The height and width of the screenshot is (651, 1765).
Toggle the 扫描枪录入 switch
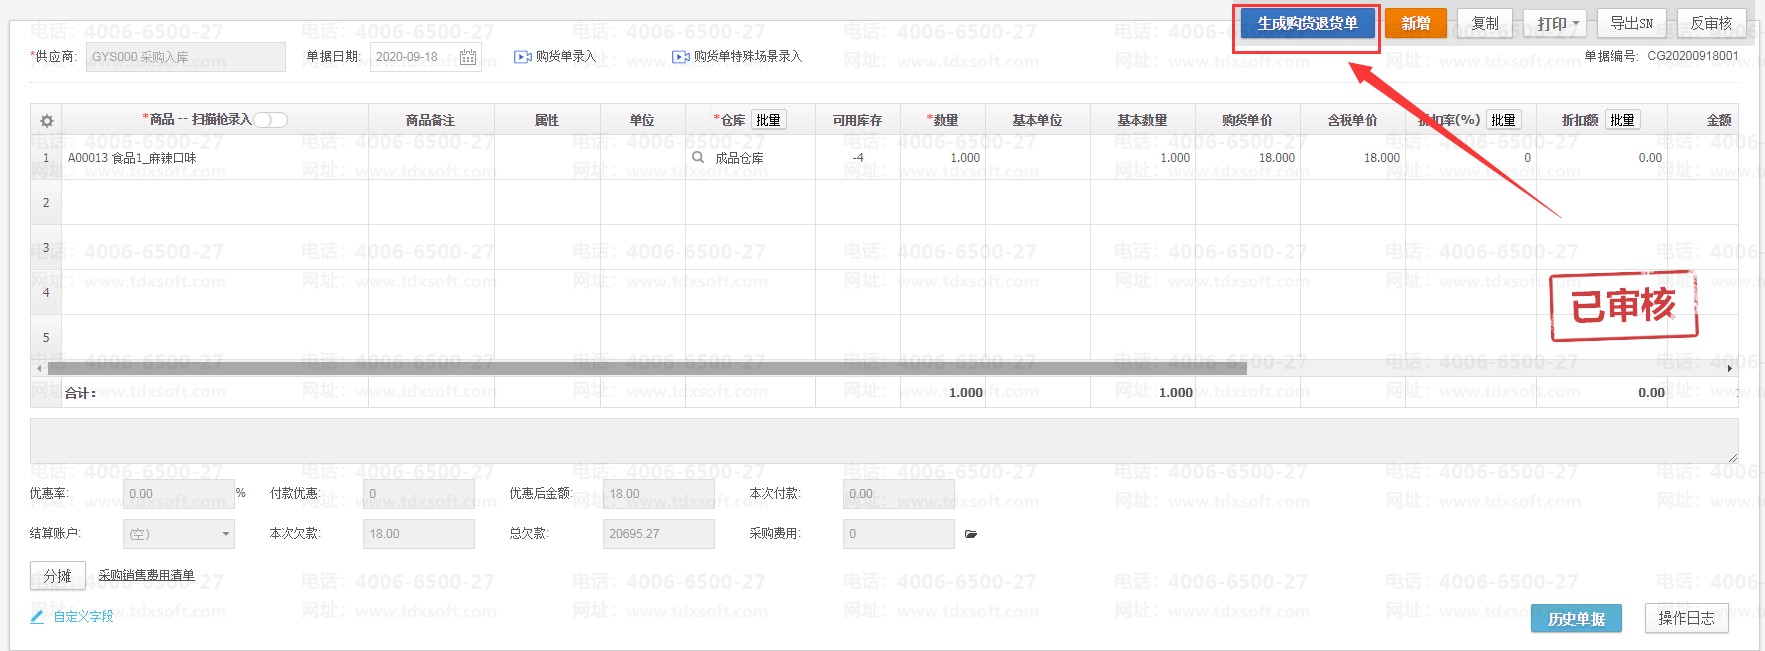point(270,120)
